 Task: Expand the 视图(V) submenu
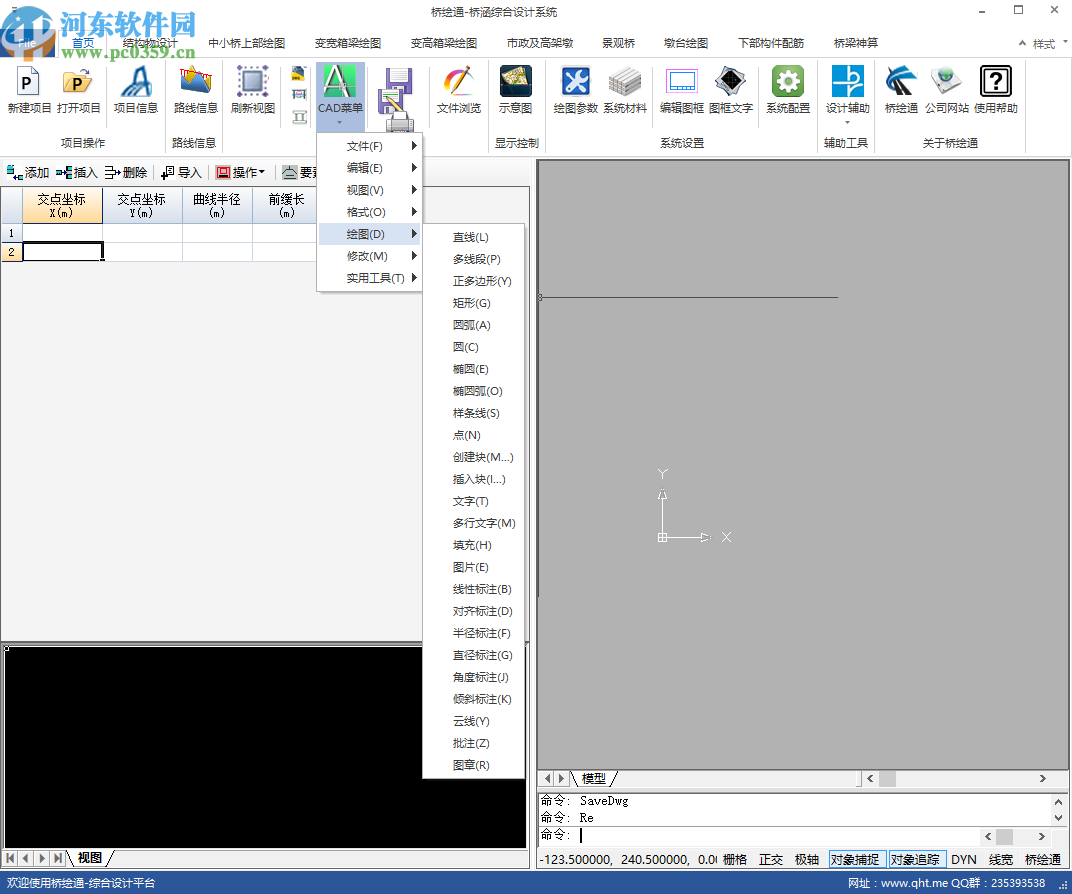pos(370,190)
